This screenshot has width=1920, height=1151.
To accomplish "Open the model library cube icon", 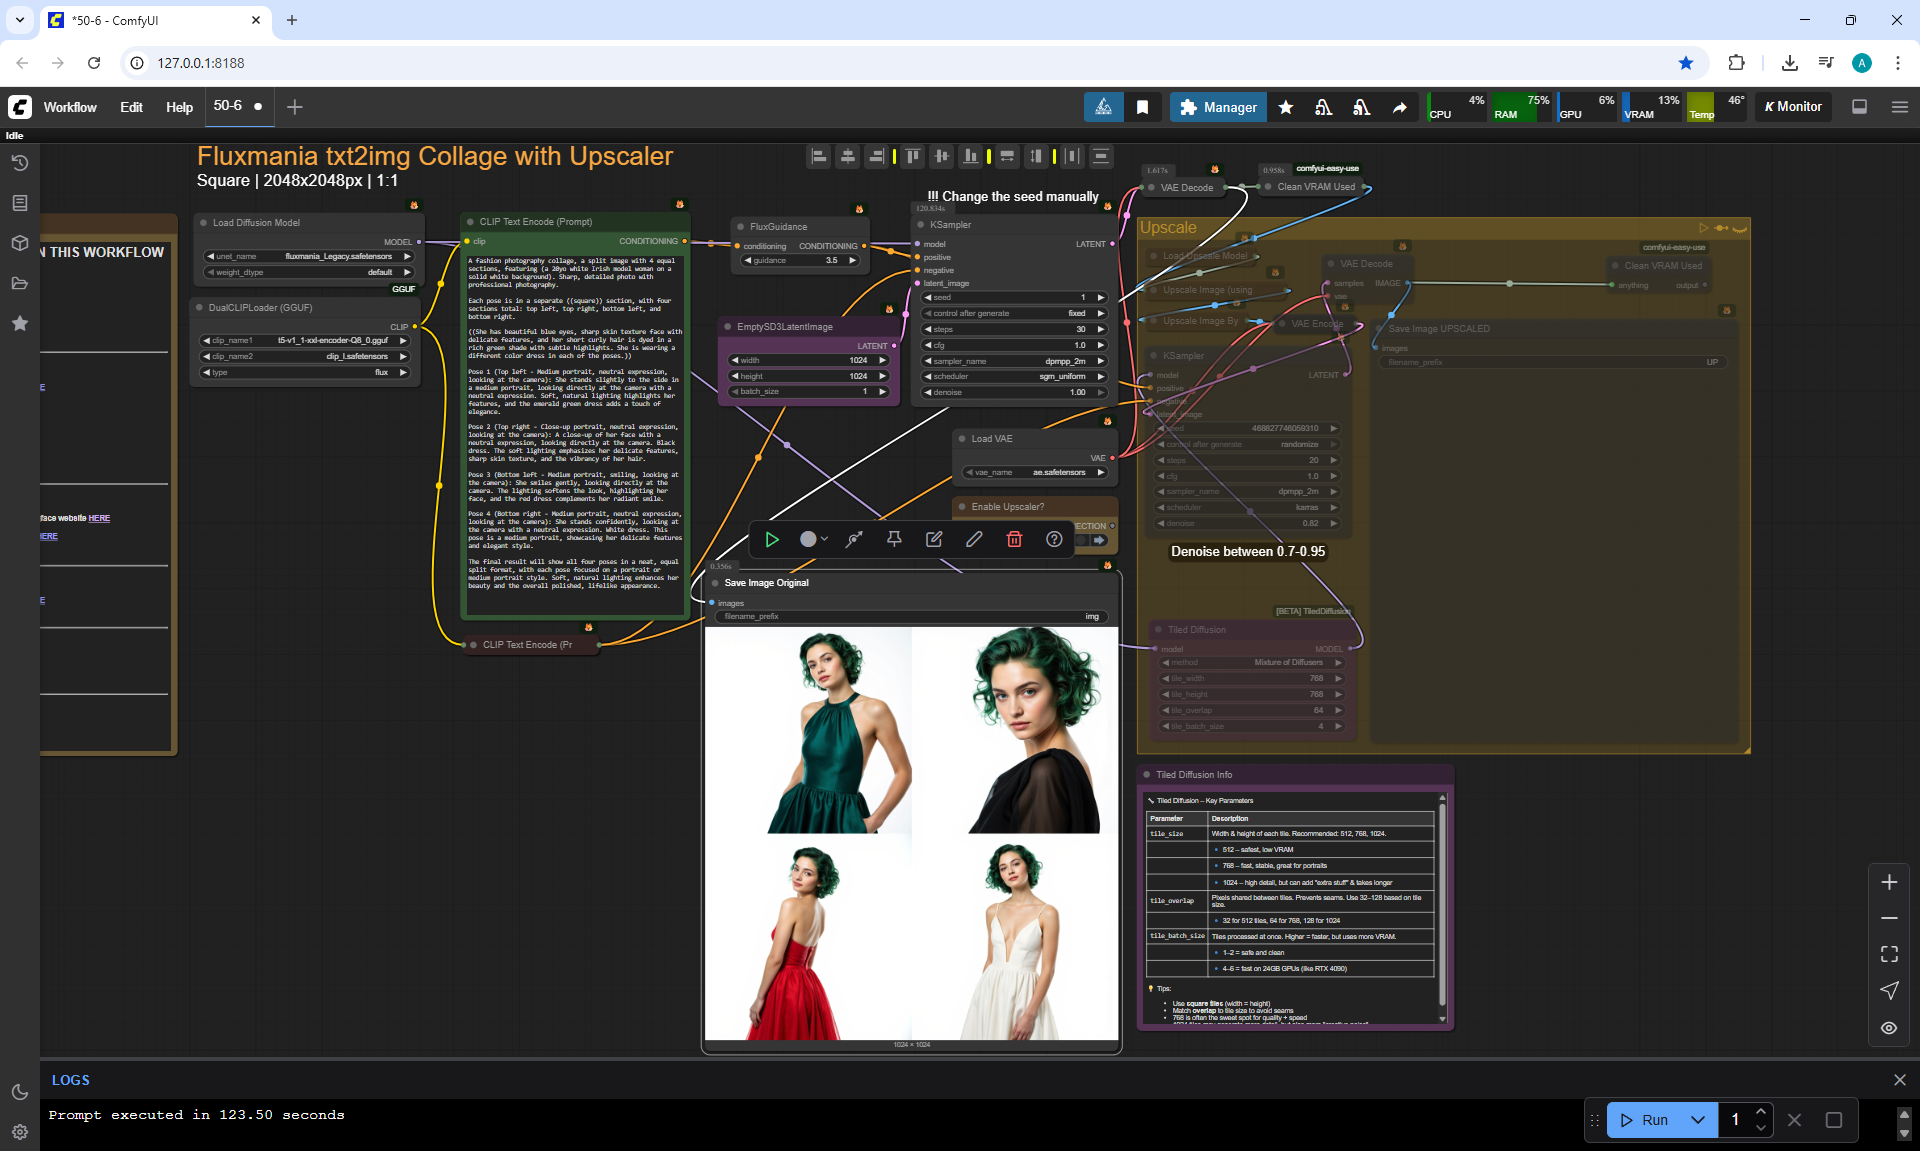I will coord(19,243).
